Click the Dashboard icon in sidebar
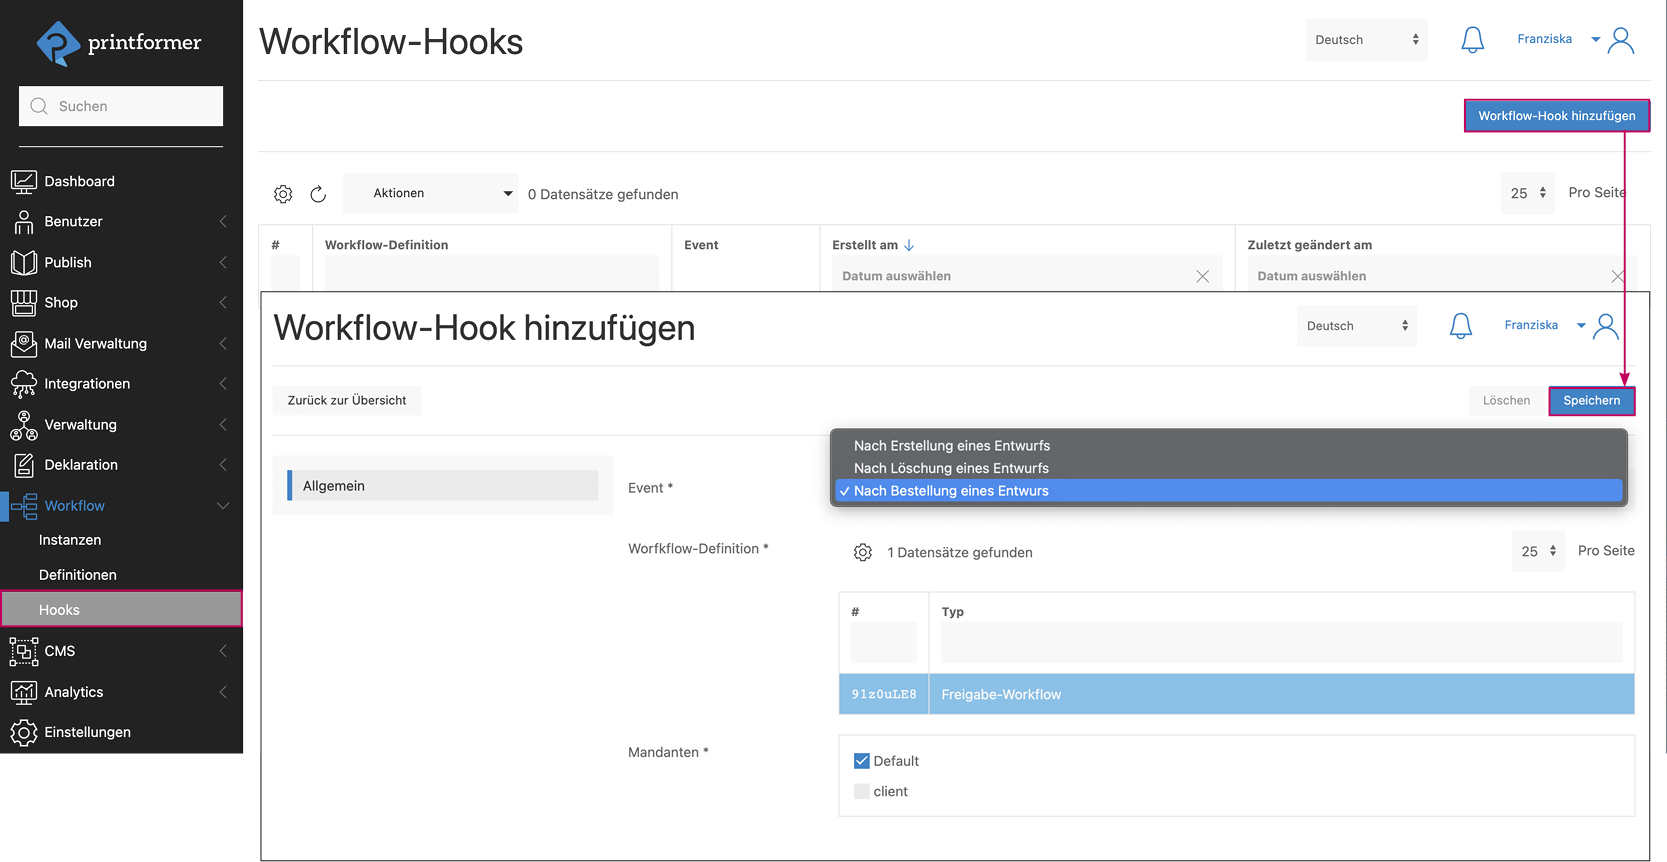The image size is (1667, 862). tap(23, 181)
